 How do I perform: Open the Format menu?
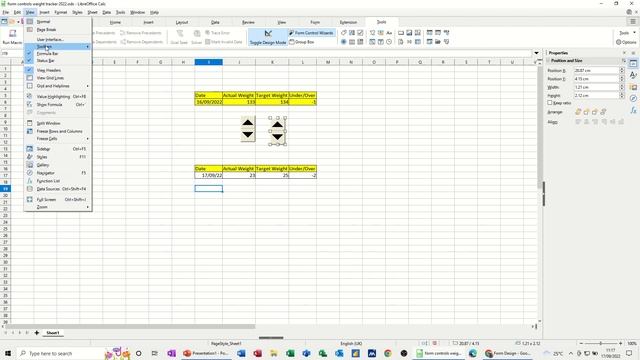click(x=60, y=12)
